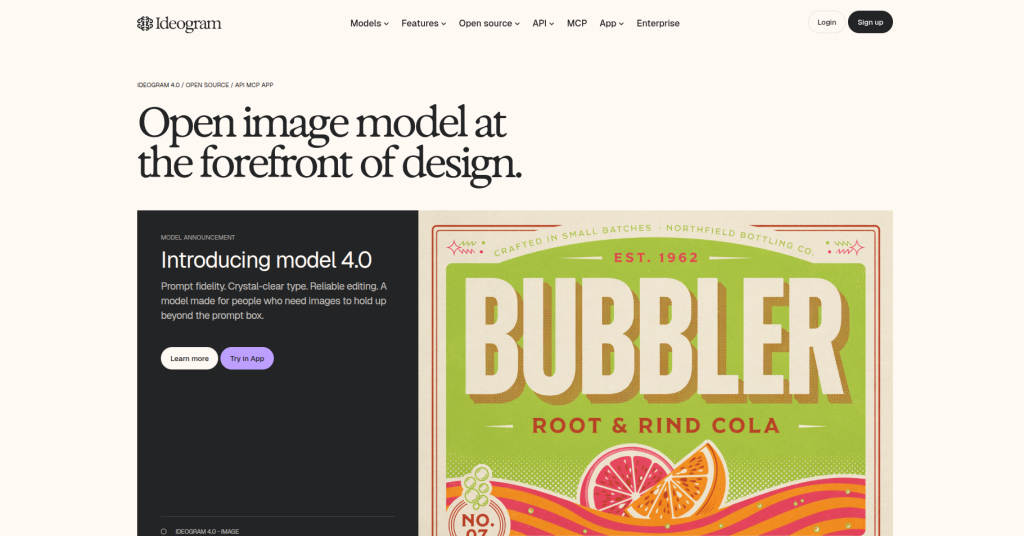1024x536 pixels.
Task: Click the Ideogram wordmark text
Action: pos(189,24)
